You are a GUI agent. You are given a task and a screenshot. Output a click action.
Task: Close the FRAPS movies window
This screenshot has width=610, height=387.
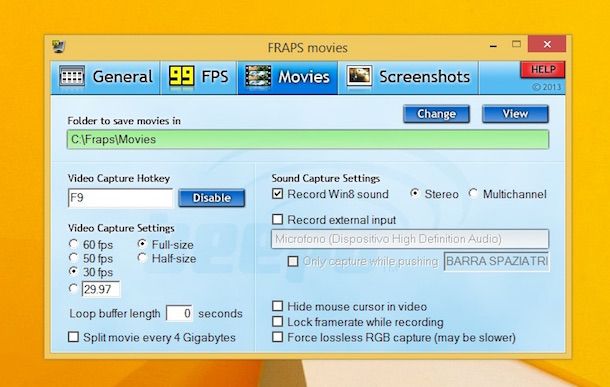click(547, 44)
